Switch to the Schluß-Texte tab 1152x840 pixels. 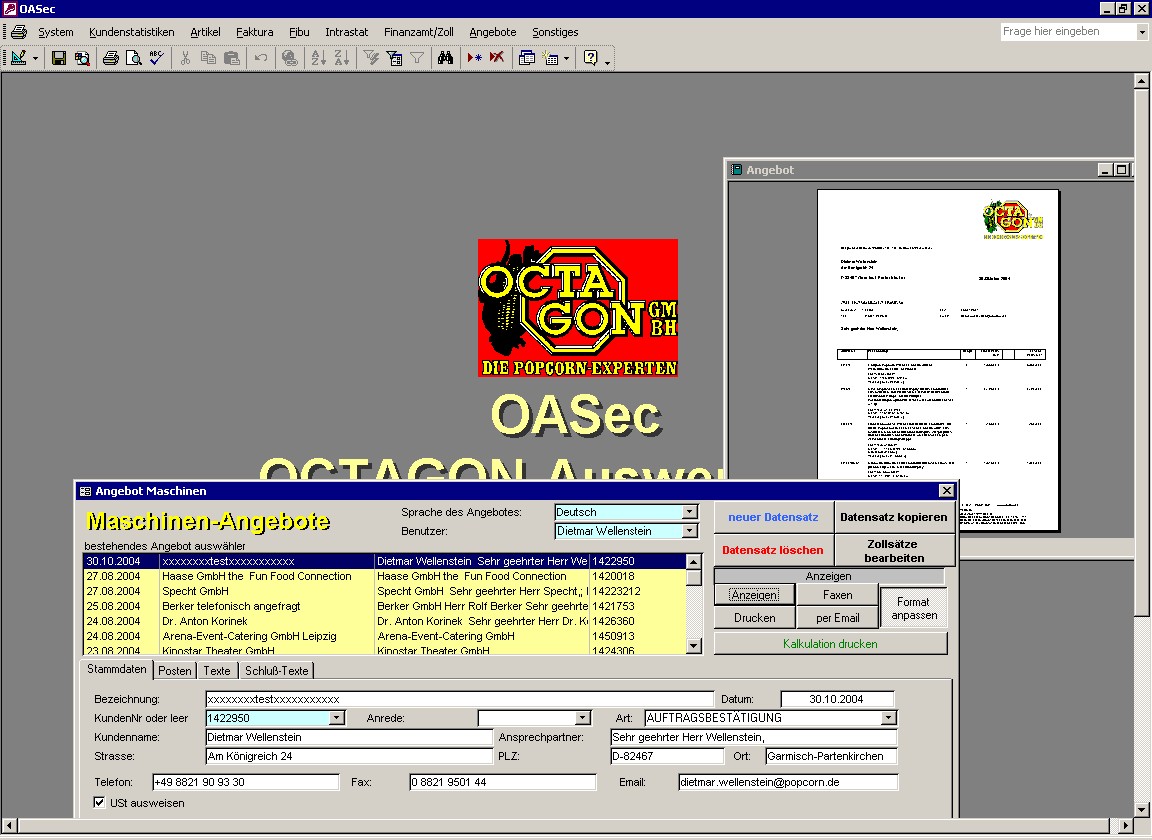[x=276, y=670]
